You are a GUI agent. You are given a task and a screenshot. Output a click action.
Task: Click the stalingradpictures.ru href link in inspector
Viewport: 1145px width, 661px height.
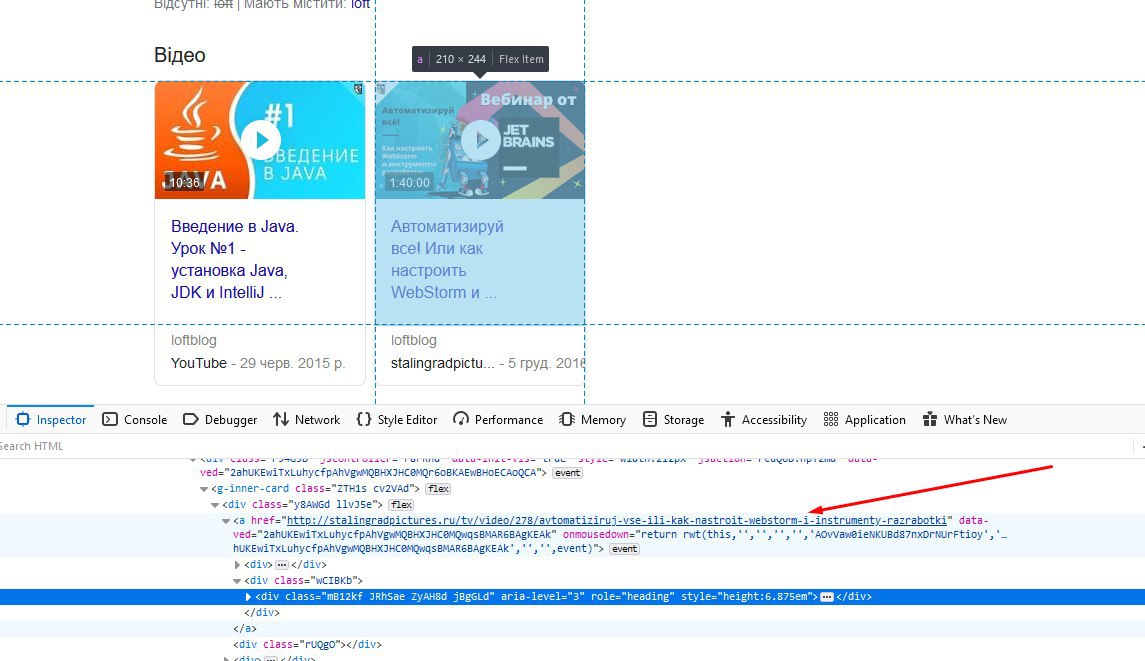[x=616, y=520]
